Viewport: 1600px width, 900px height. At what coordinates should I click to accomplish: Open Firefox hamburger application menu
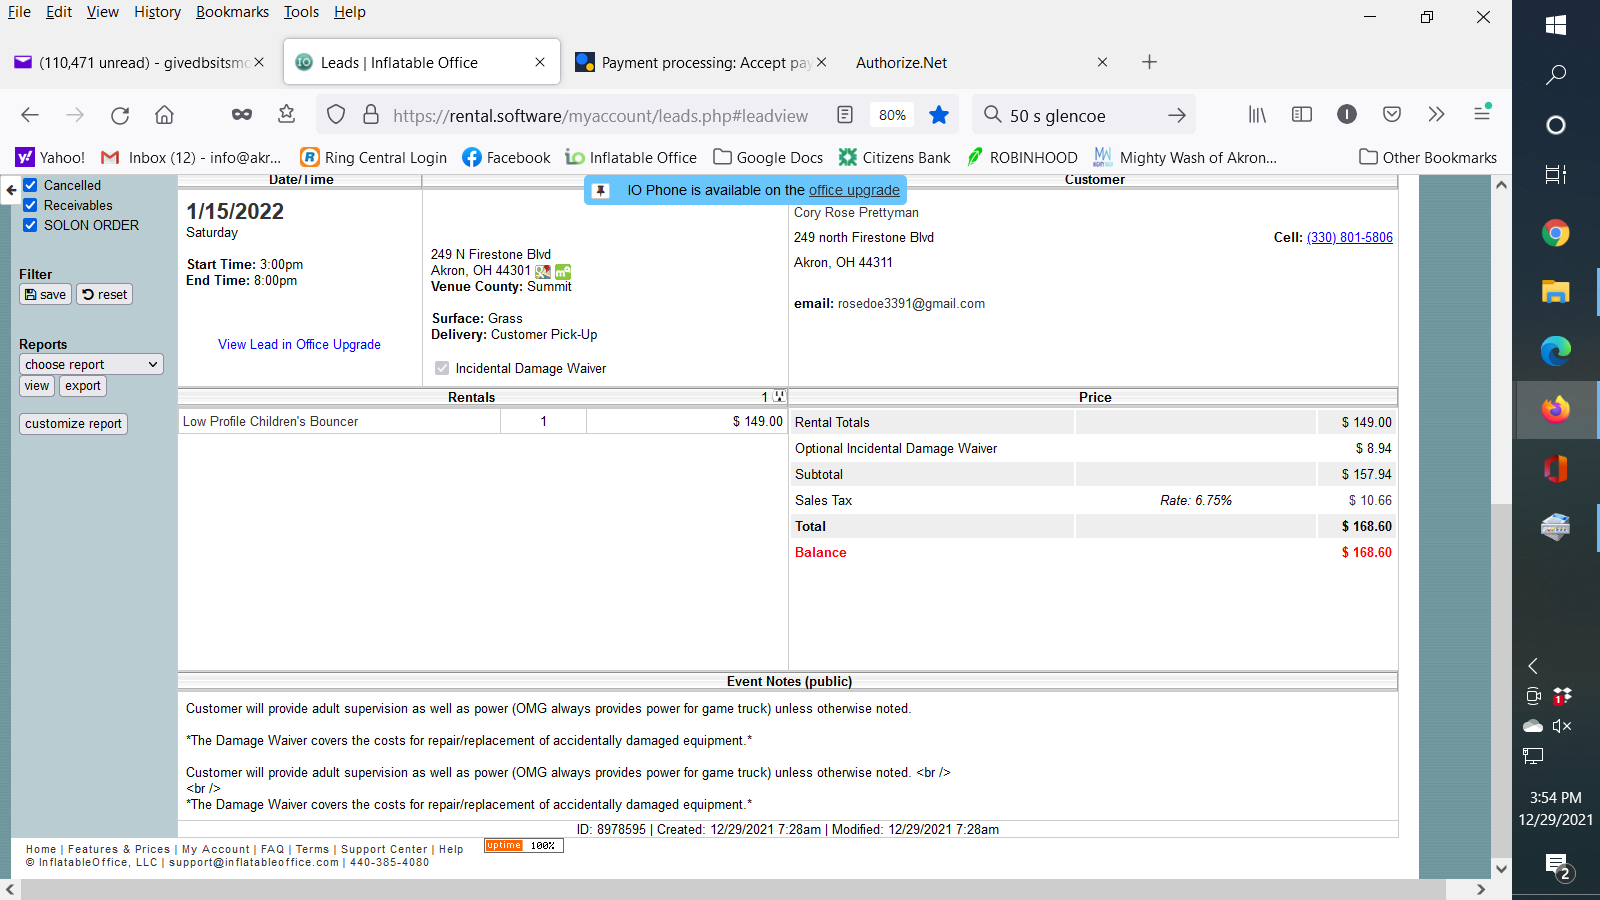(x=1482, y=114)
